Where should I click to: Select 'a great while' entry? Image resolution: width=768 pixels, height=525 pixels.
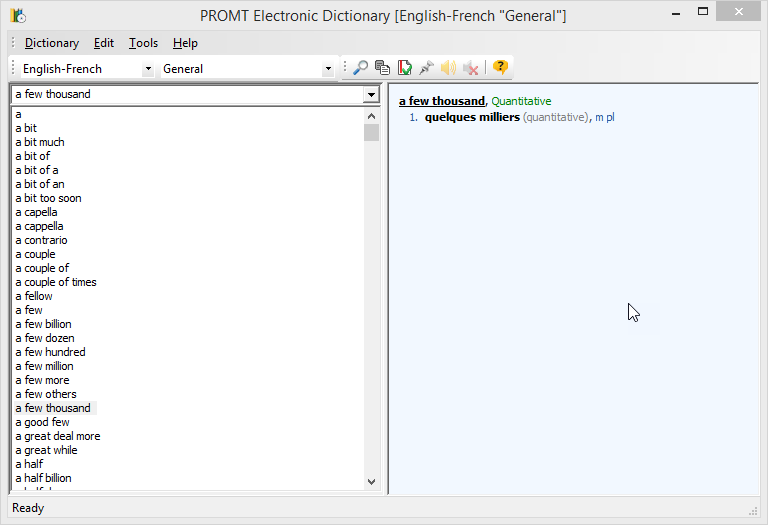point(46,450)
